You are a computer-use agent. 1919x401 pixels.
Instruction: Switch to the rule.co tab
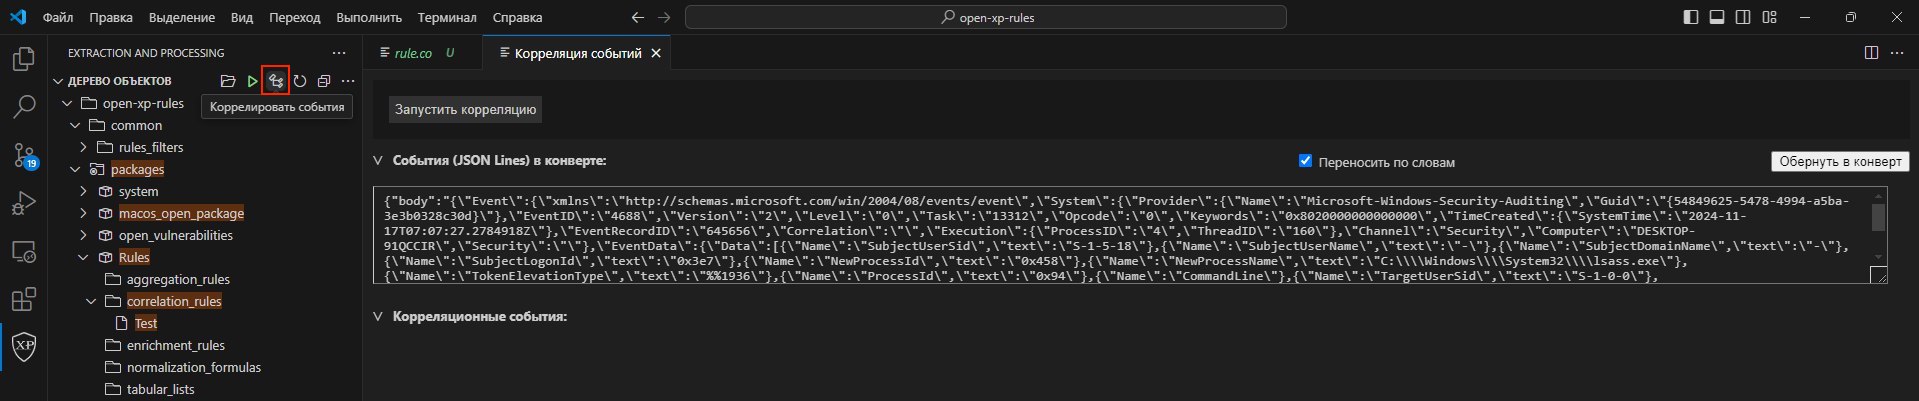413,53
